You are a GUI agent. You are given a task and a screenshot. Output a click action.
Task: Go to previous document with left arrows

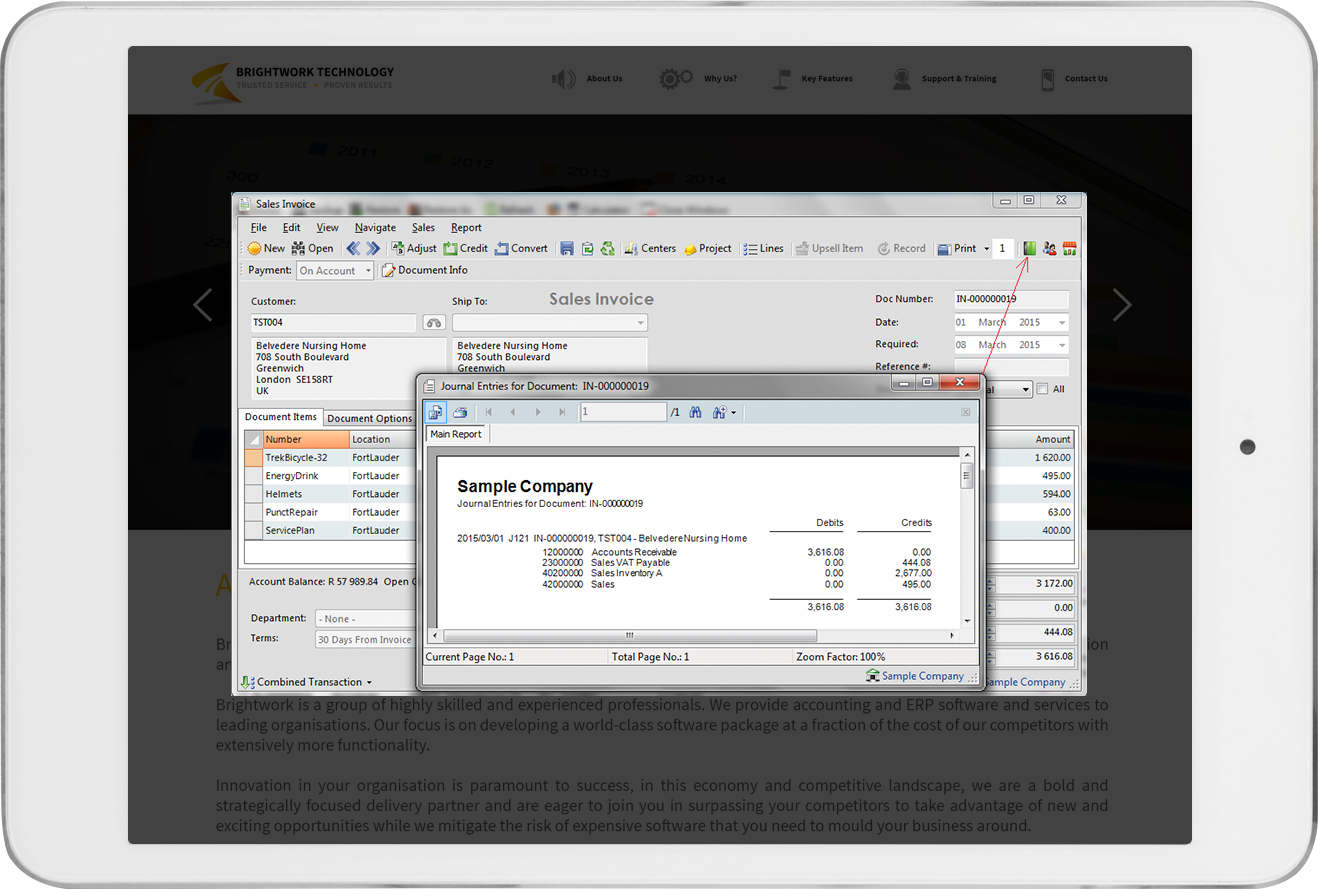353,249
